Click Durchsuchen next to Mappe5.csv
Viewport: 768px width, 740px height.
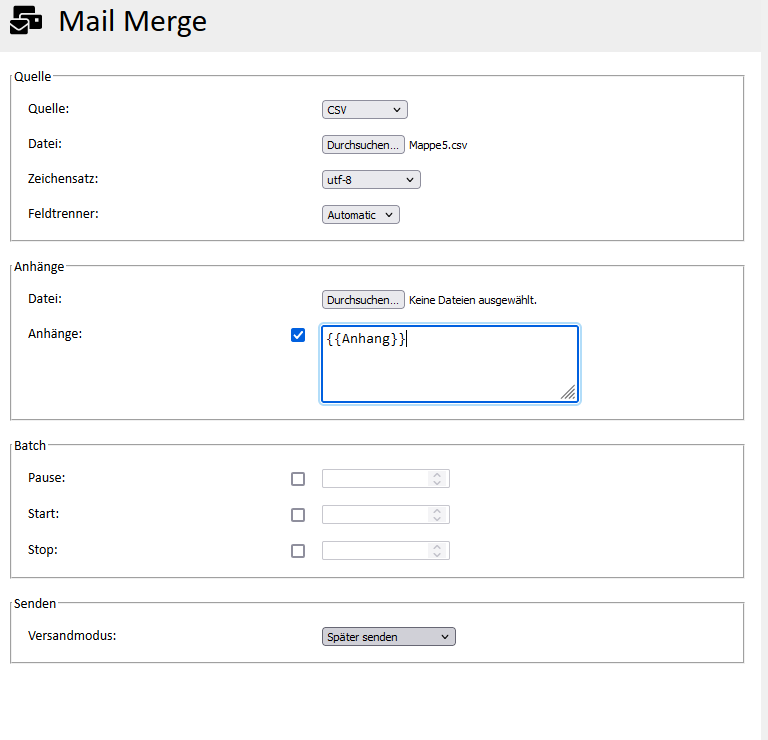point(363,145)
